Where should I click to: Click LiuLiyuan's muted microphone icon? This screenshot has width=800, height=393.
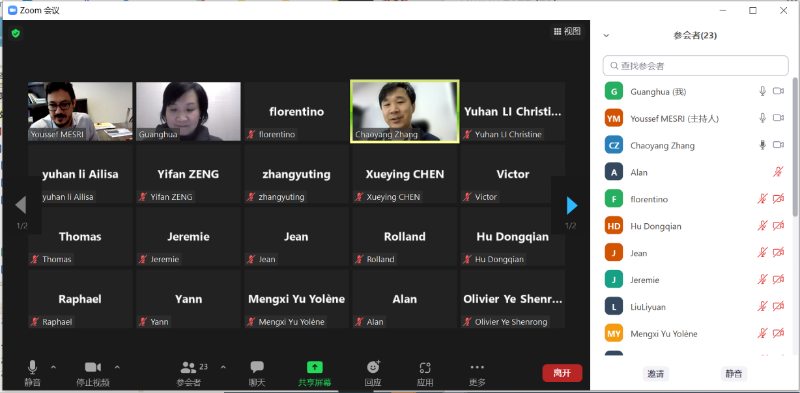pyautogui.click(x=763, y=306)
